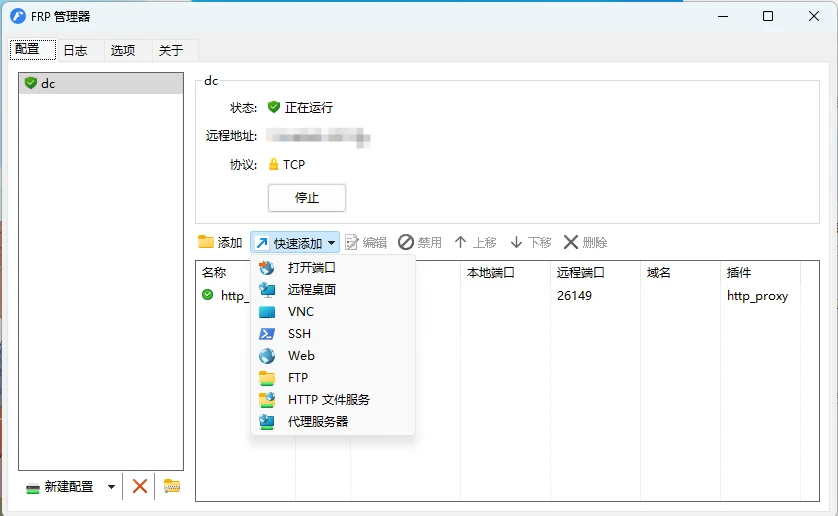Viewport: 838px width, 516px height.
Task: Click the 编辑 toolbar button
Action: (366, 243)
